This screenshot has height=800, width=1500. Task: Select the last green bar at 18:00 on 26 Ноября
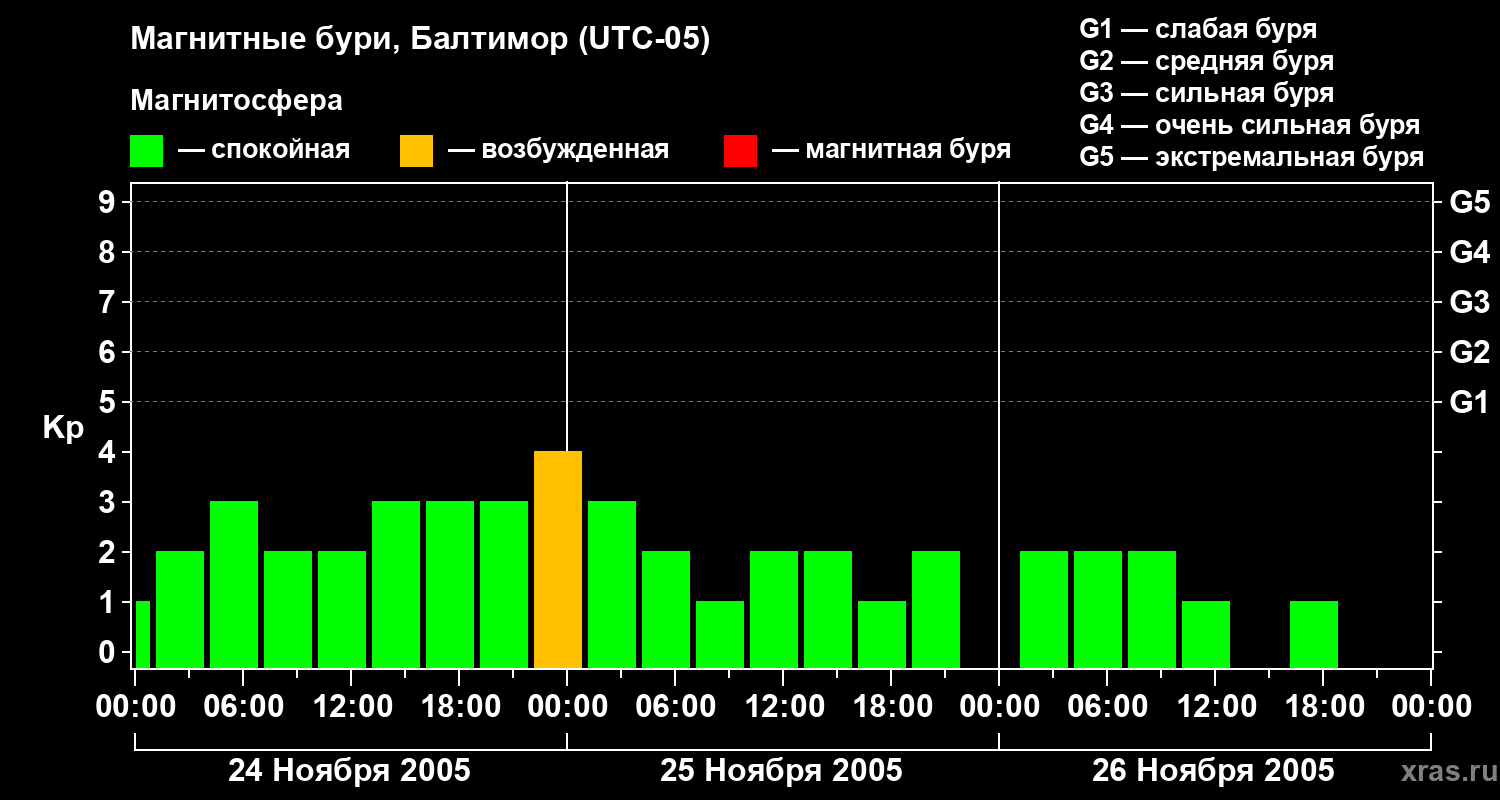[1314, 635]
